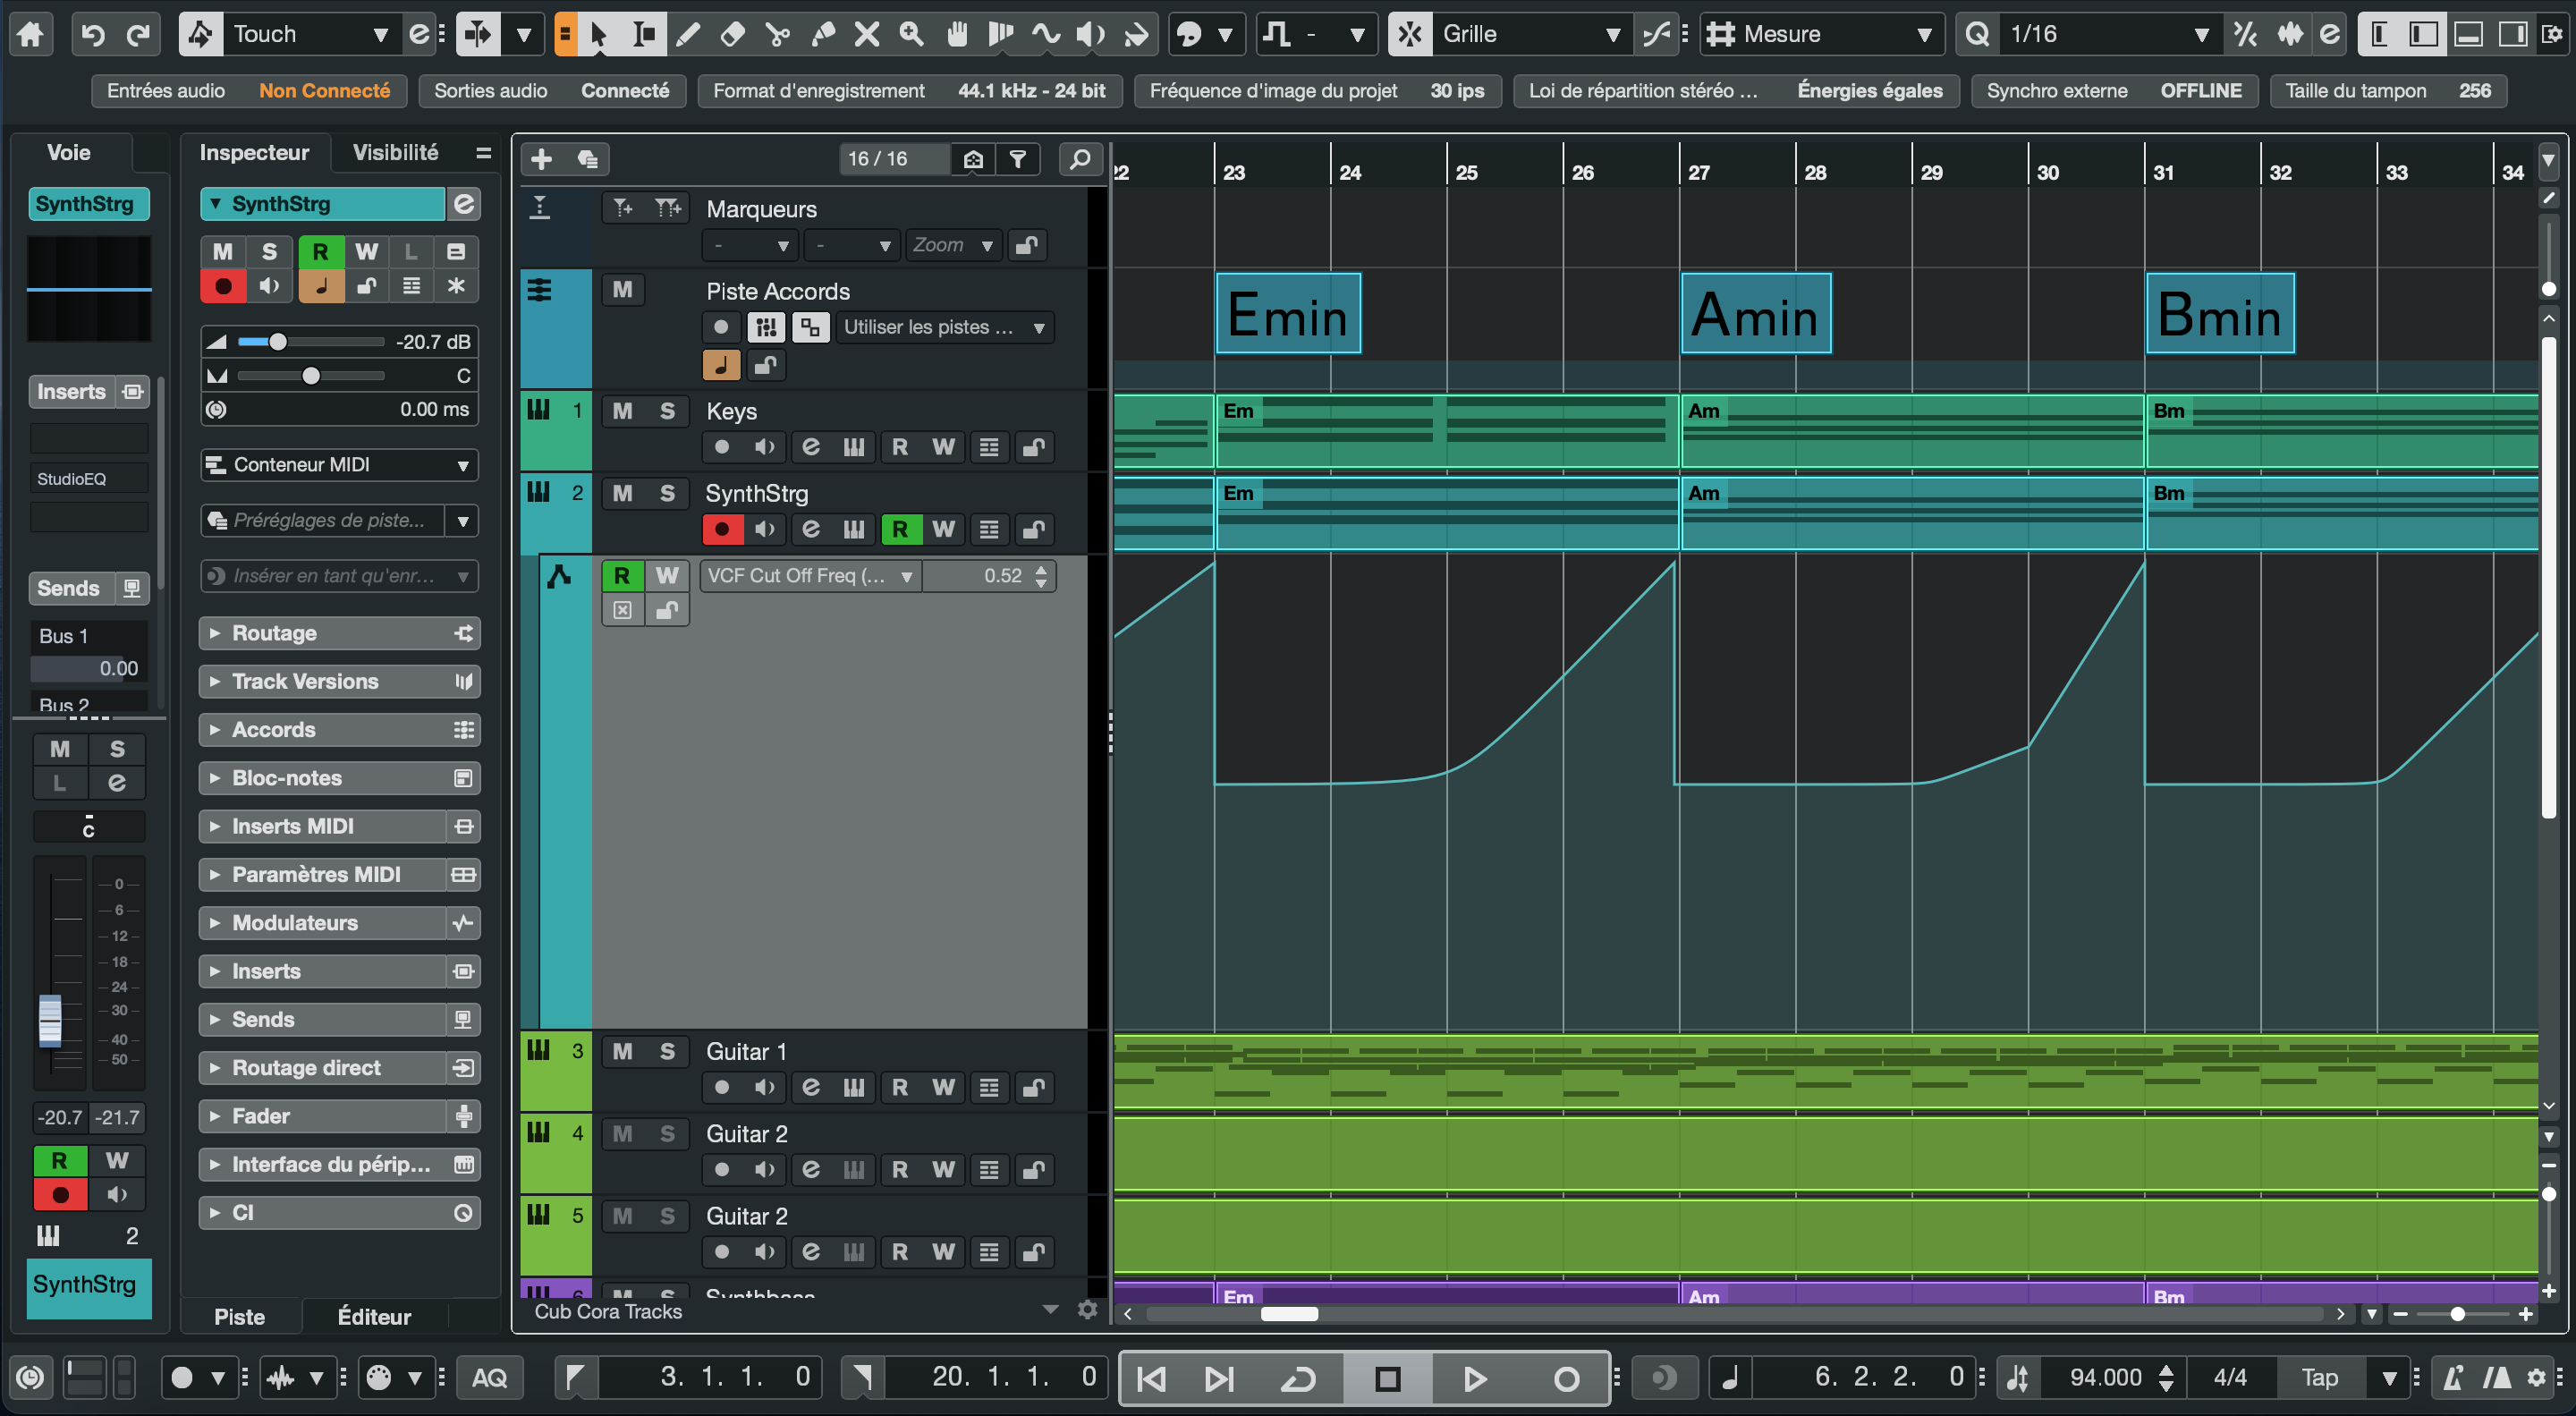Viewport: 2576px width, 1416px height.
Task: Edit instrument on the Keys track
Action: coord(810,447)
